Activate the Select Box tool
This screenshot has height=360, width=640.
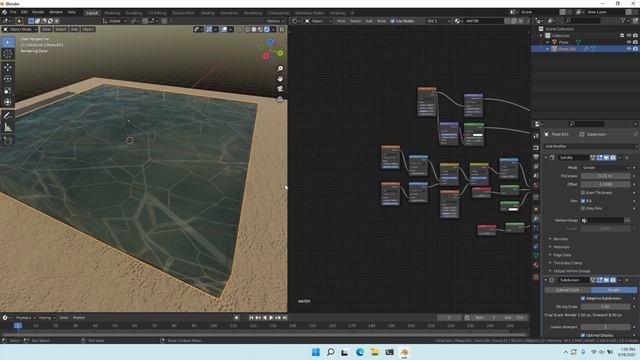click(x=8, y=42)
